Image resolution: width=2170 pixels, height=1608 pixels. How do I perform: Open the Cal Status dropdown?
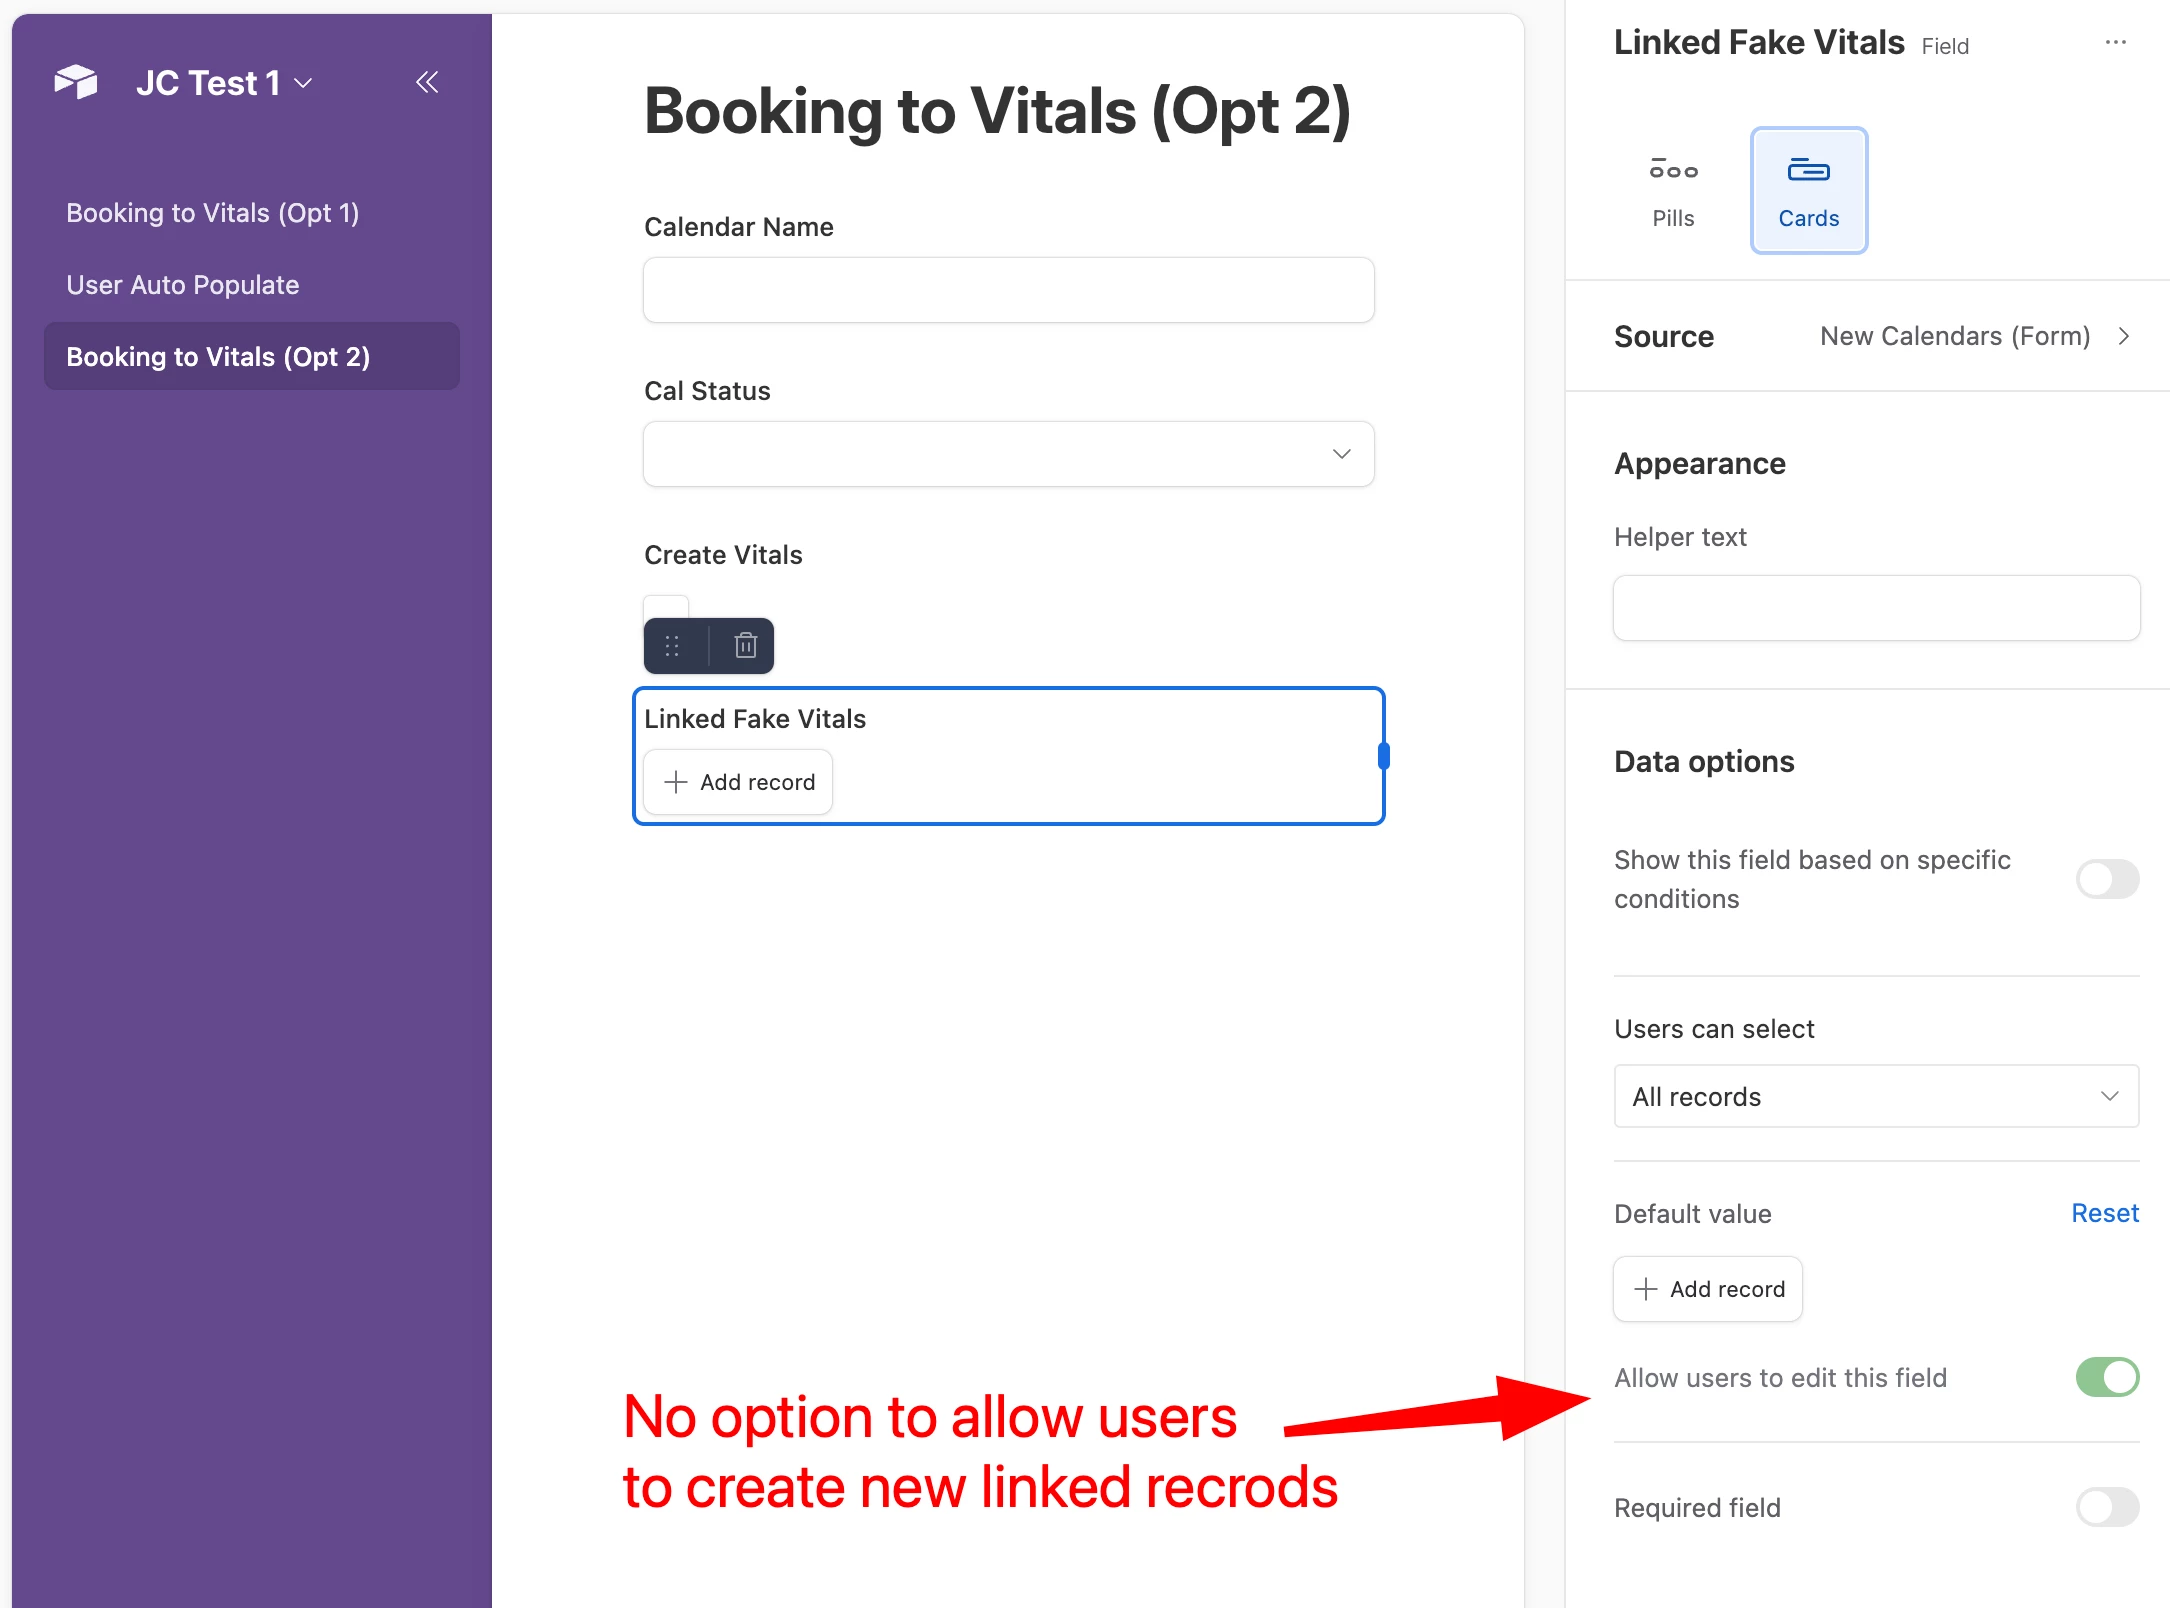(1008, 454)
